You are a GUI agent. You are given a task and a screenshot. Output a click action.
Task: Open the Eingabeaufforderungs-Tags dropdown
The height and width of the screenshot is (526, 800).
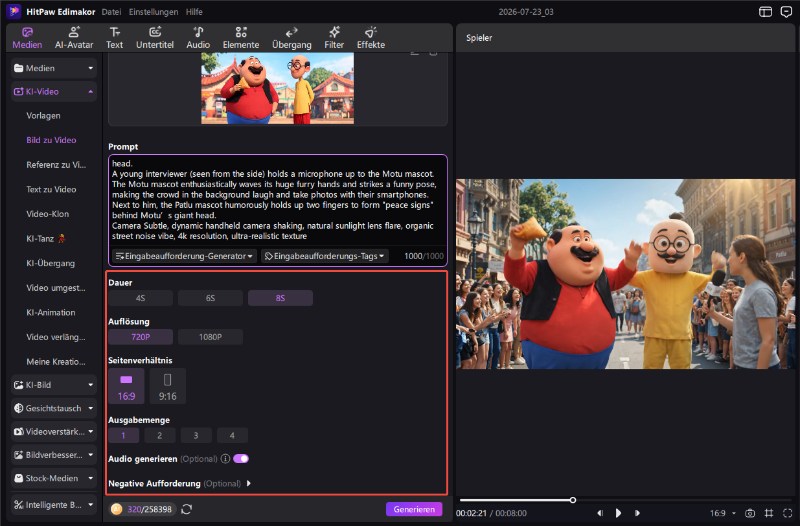click(x=324, y=256)
